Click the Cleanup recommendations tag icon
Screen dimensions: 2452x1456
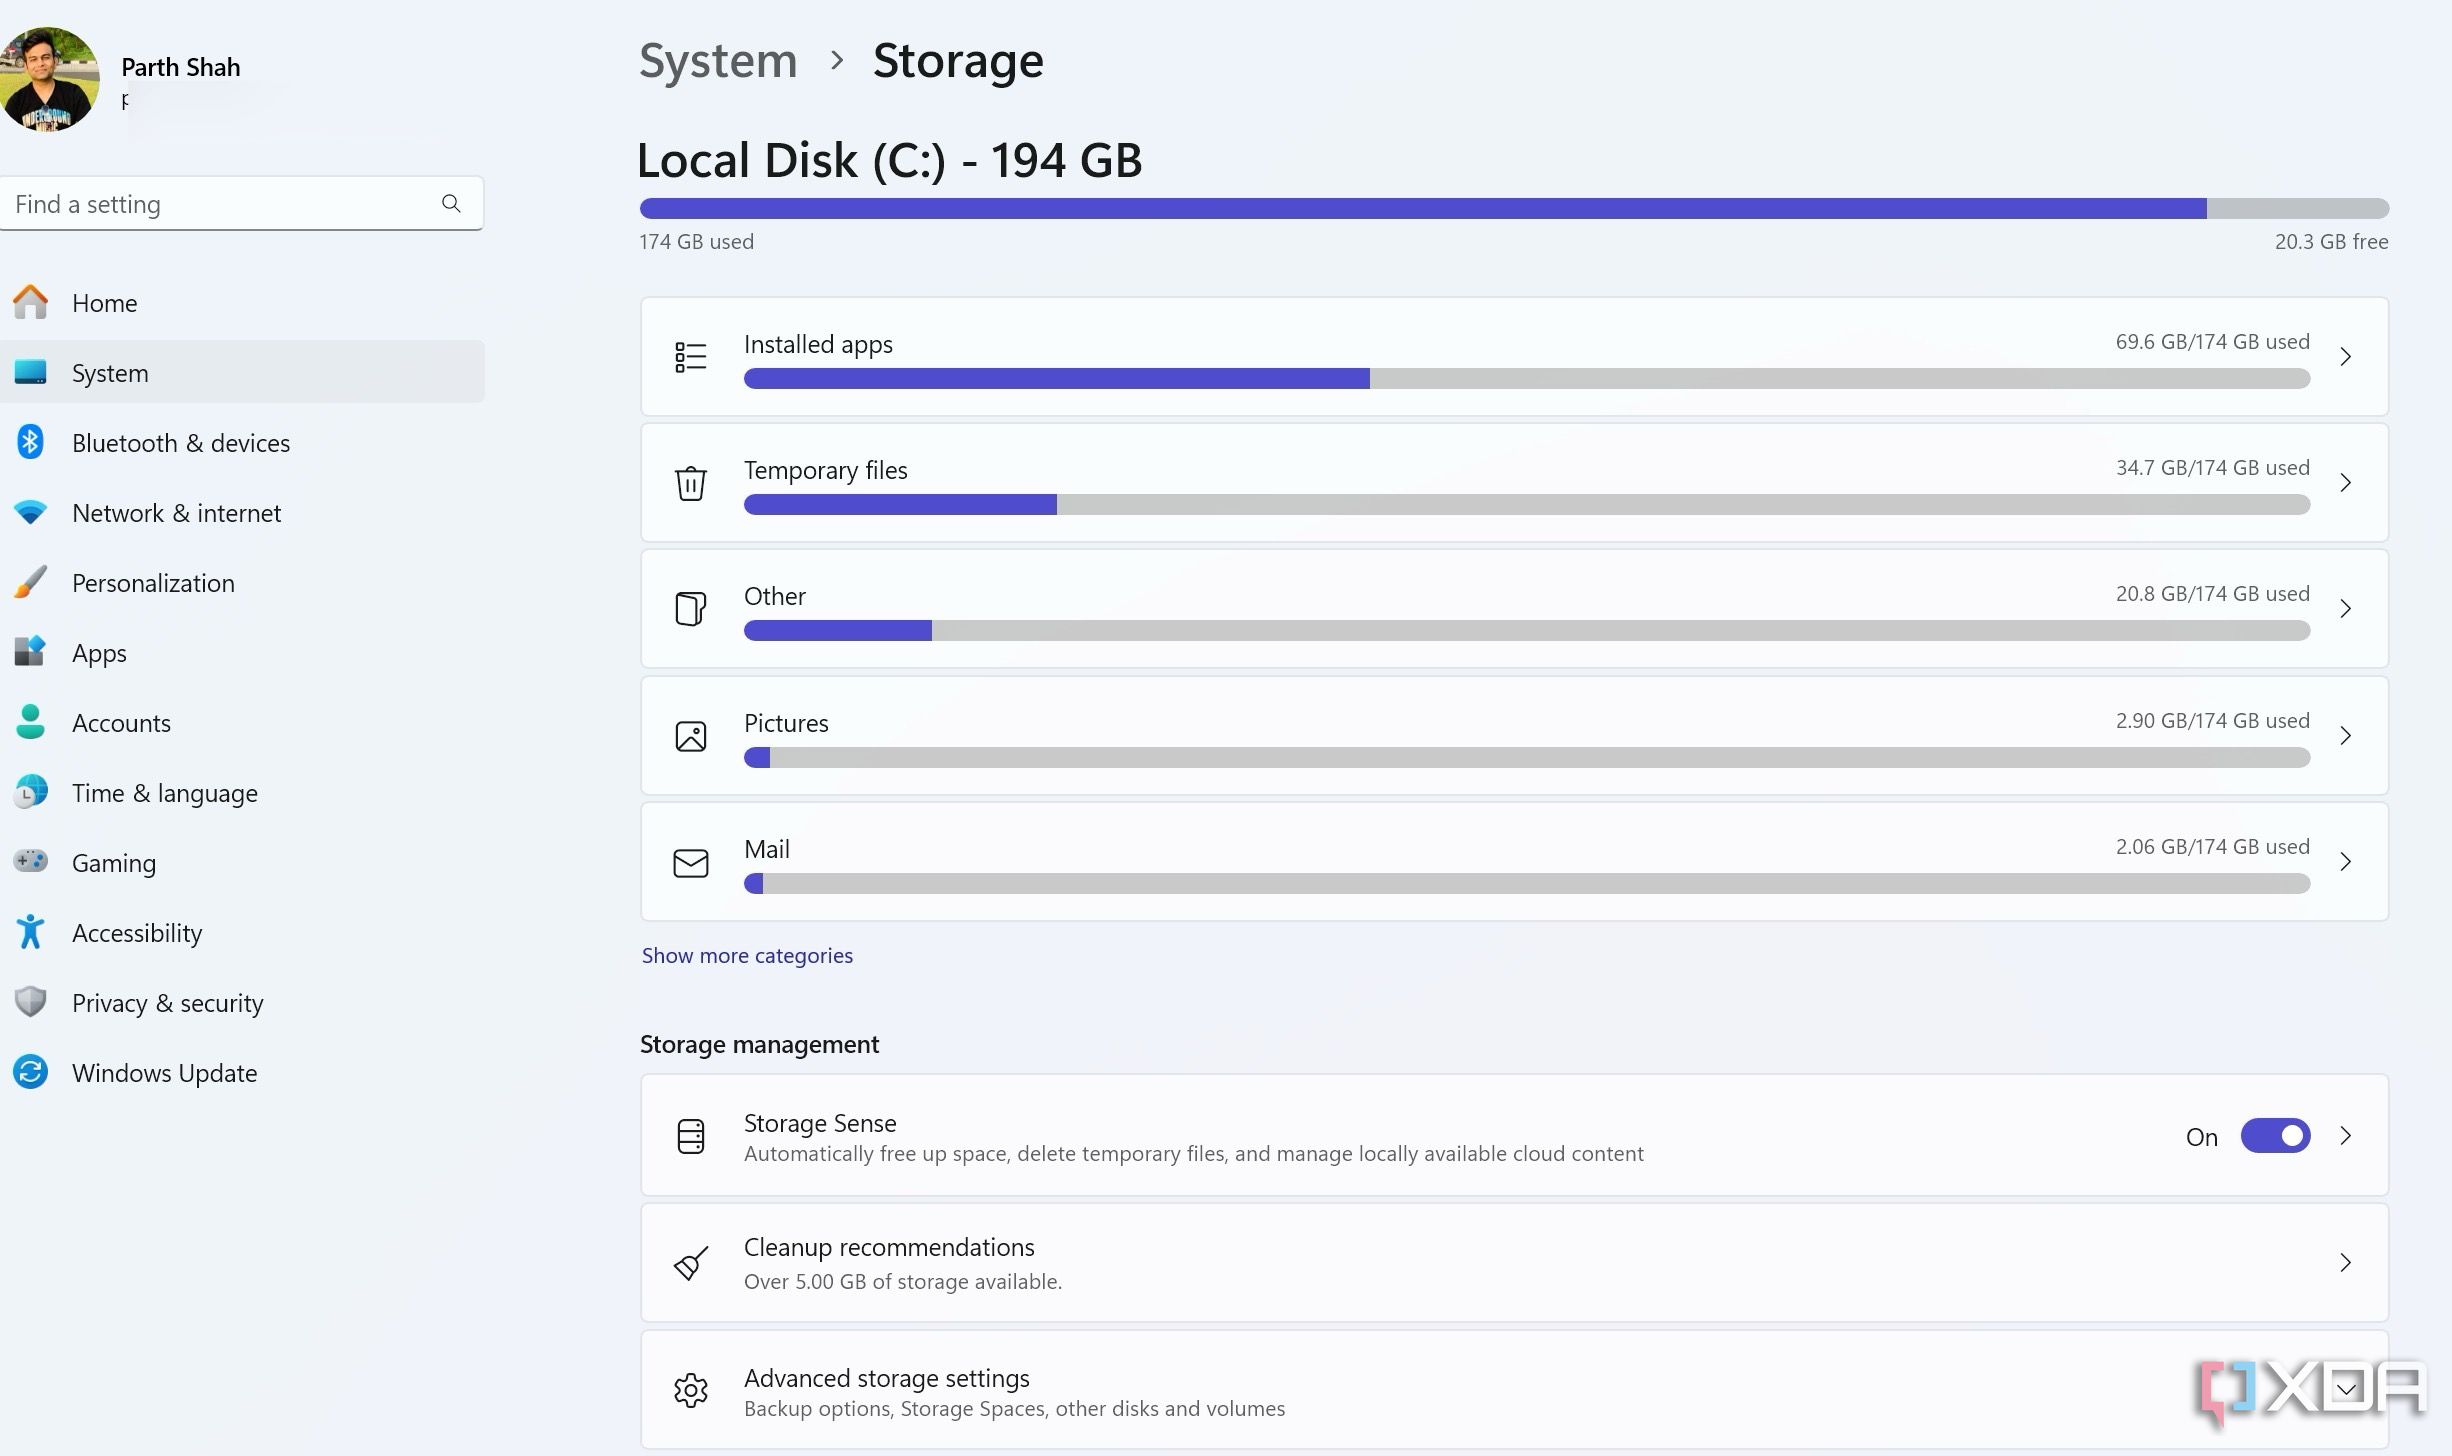coord(690,1262)
